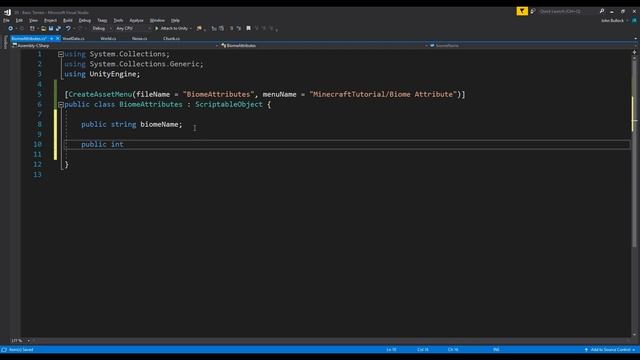Click the Save All toolbar icon
This screenshot has width=640, height=360.
[x=58, y=29]
